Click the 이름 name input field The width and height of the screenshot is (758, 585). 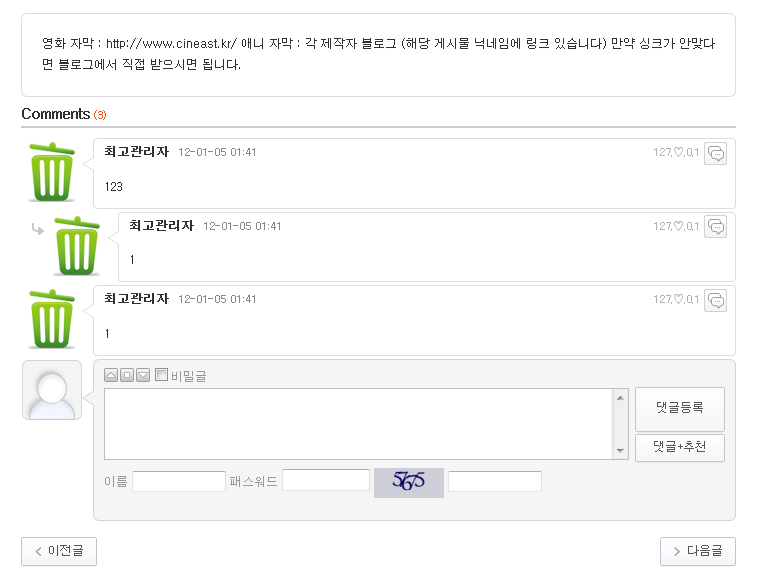click(179, 482)
